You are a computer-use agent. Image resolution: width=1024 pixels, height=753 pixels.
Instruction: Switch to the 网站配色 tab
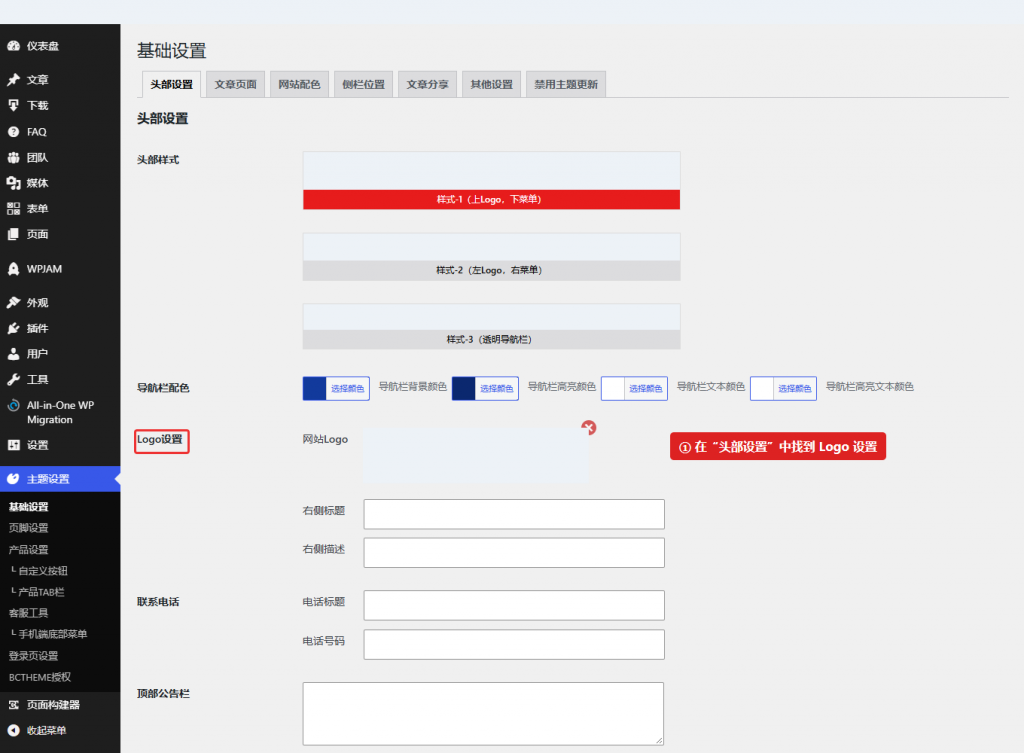299,84
